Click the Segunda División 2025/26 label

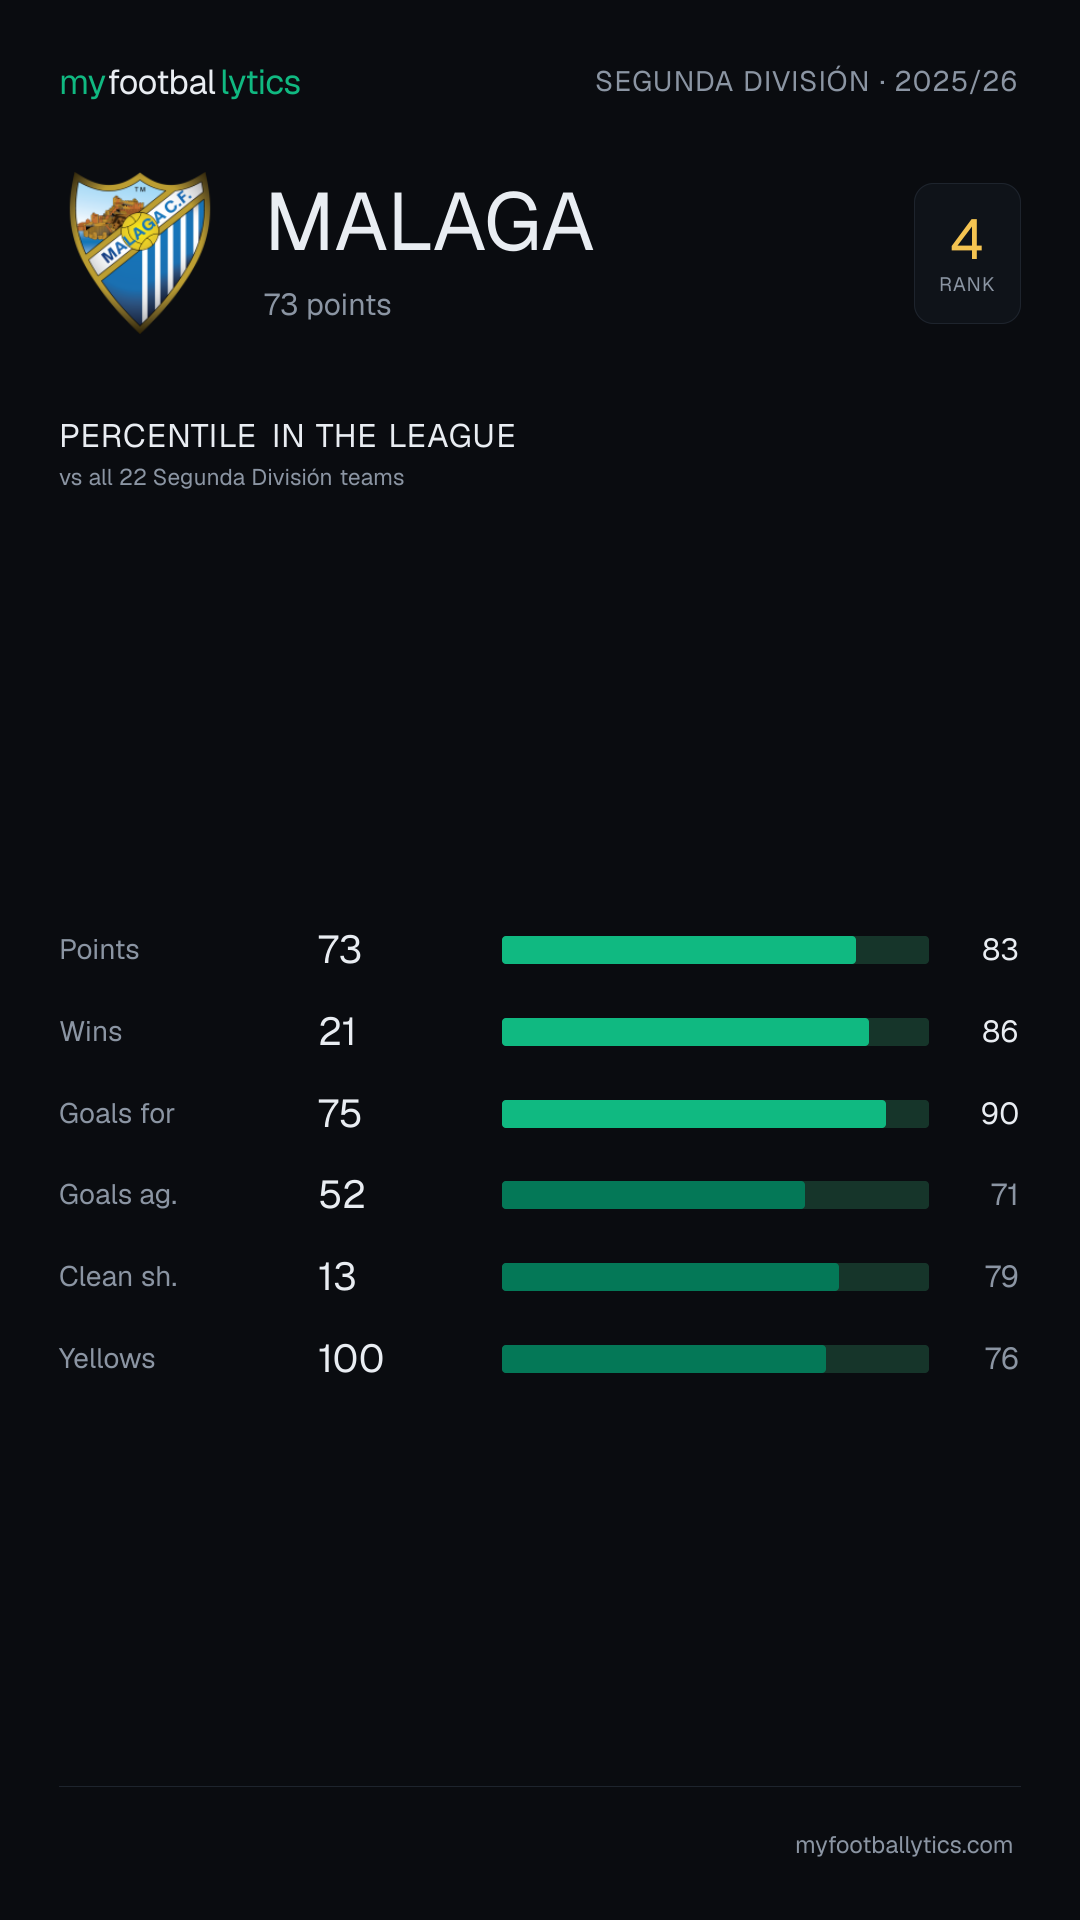[806, 81]
